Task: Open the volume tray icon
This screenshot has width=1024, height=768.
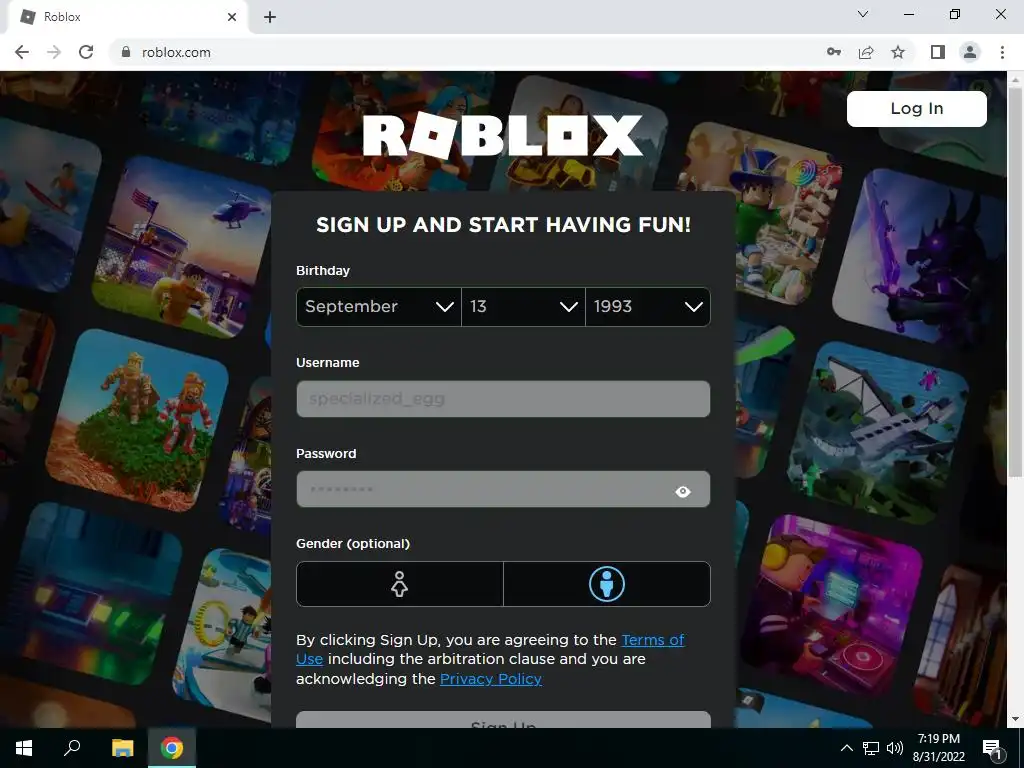Action: coord(895,748)
